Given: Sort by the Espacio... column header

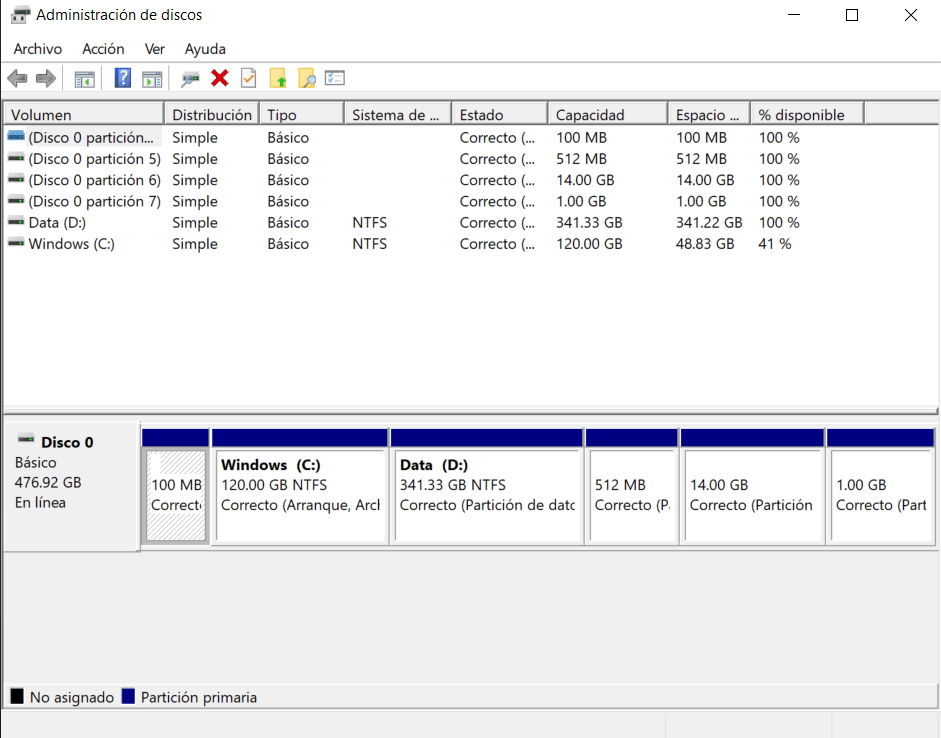Looking at the screenshot, I should 709,115.
